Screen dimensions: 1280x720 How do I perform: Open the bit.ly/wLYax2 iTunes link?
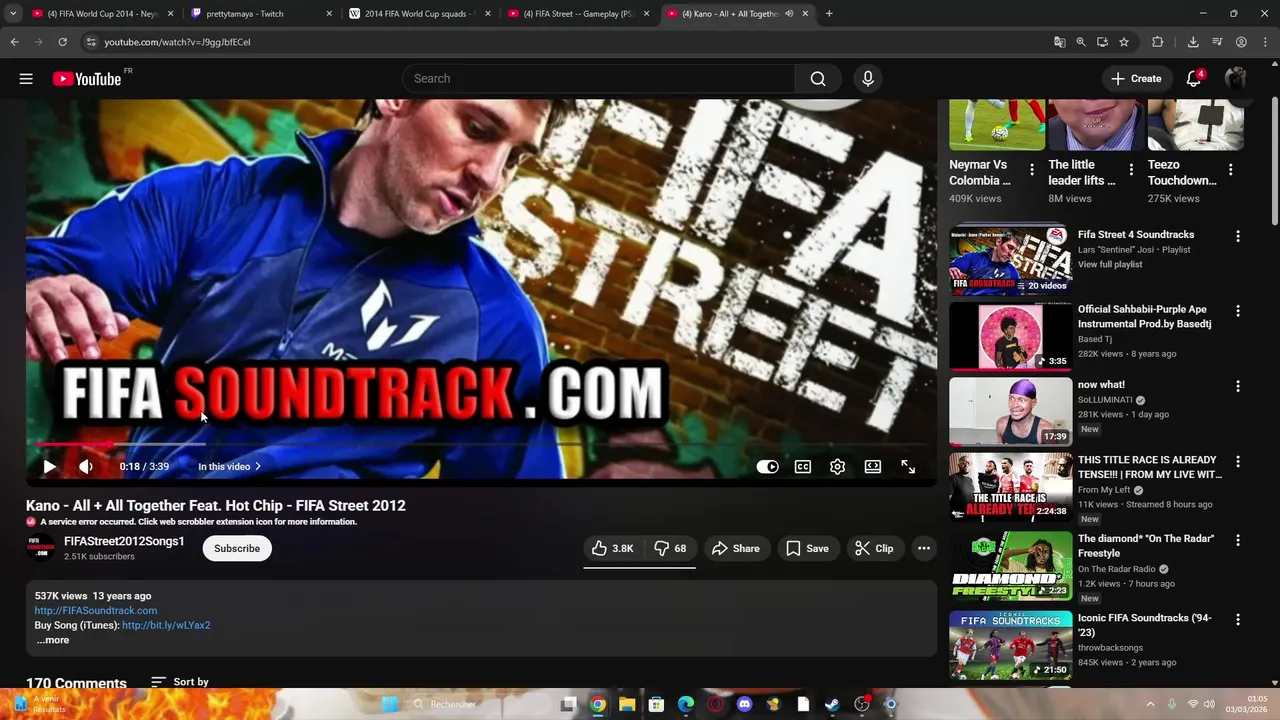166,625
